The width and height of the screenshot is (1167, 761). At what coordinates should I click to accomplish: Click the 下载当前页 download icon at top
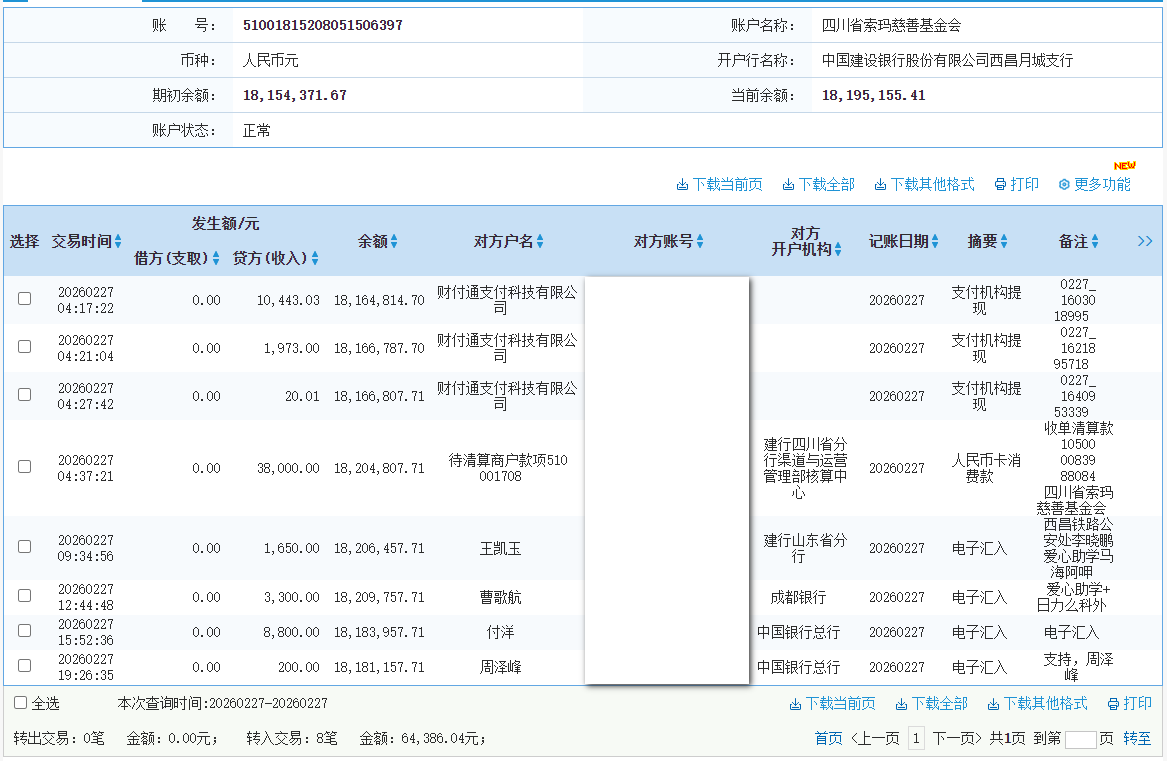point(685,184)
